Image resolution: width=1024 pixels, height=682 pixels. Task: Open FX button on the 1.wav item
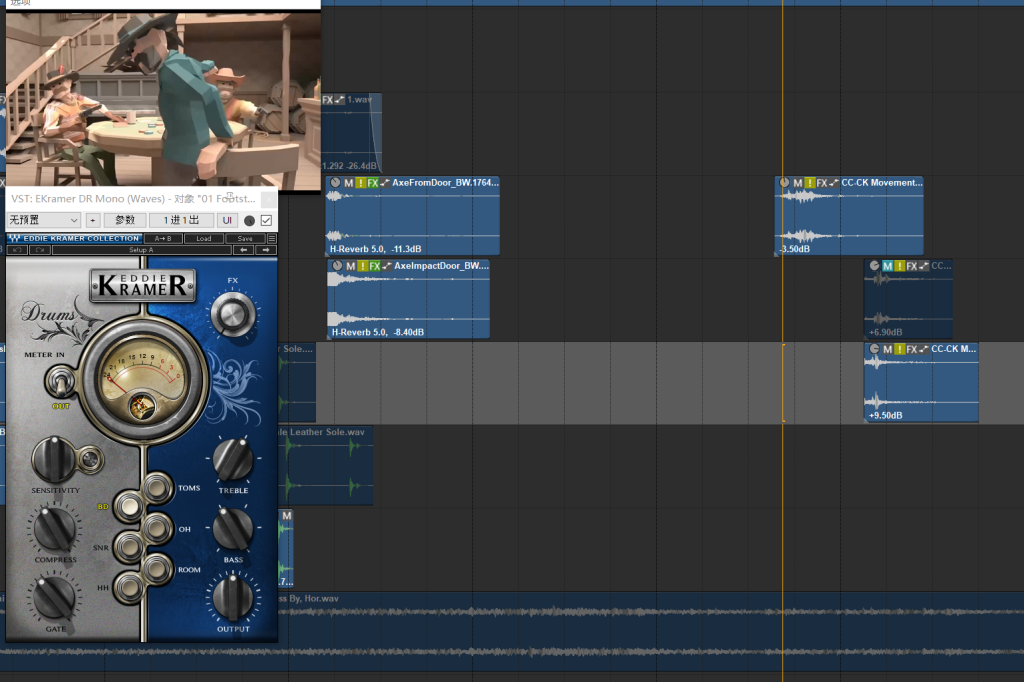[x=328, y=100]
